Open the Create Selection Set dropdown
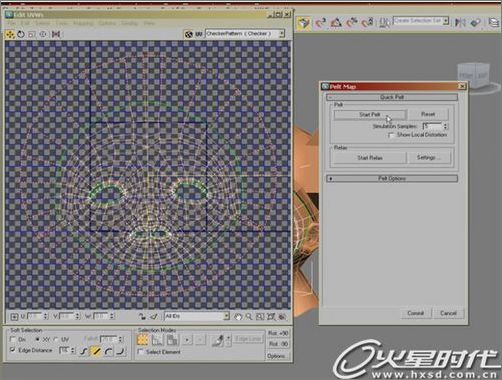This screenshot has height=380, width=502. click(421, 21)
